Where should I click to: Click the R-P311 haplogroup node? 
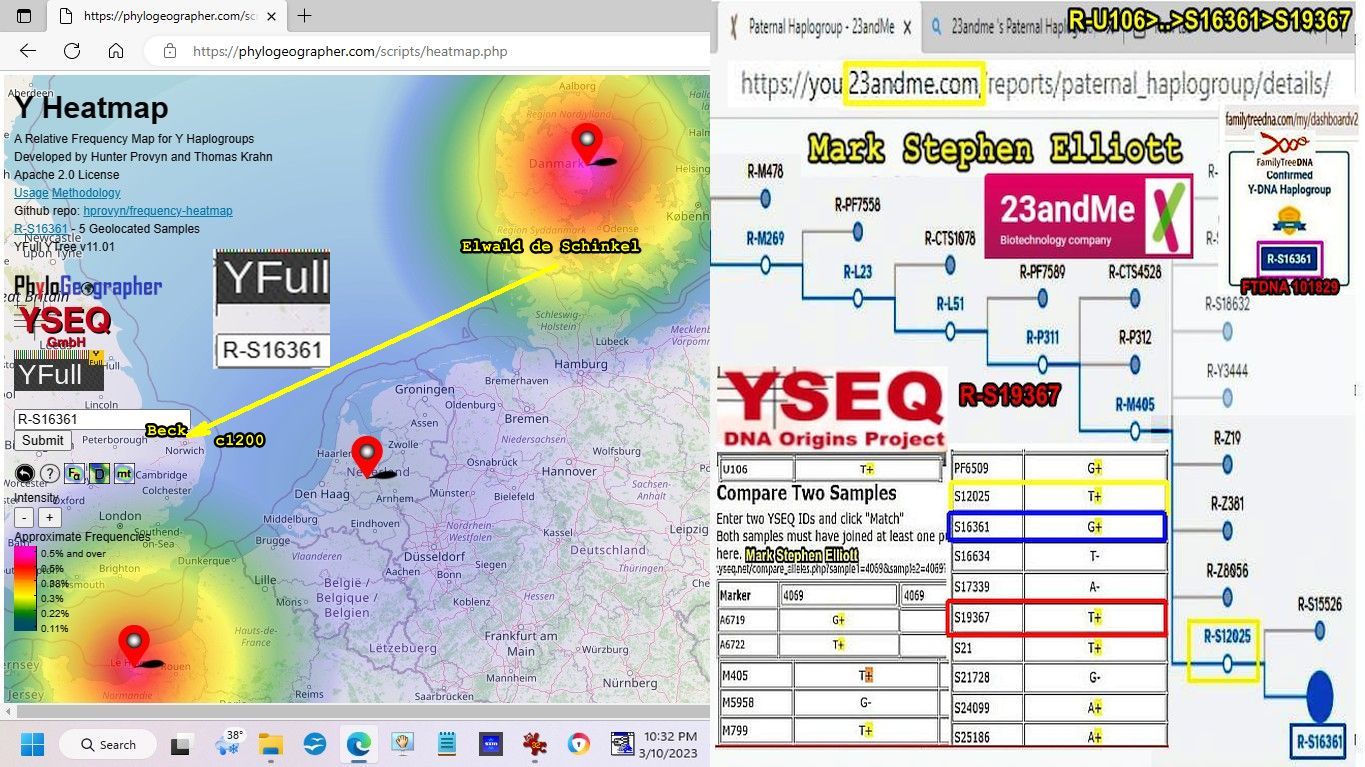tap(1041, 365)
